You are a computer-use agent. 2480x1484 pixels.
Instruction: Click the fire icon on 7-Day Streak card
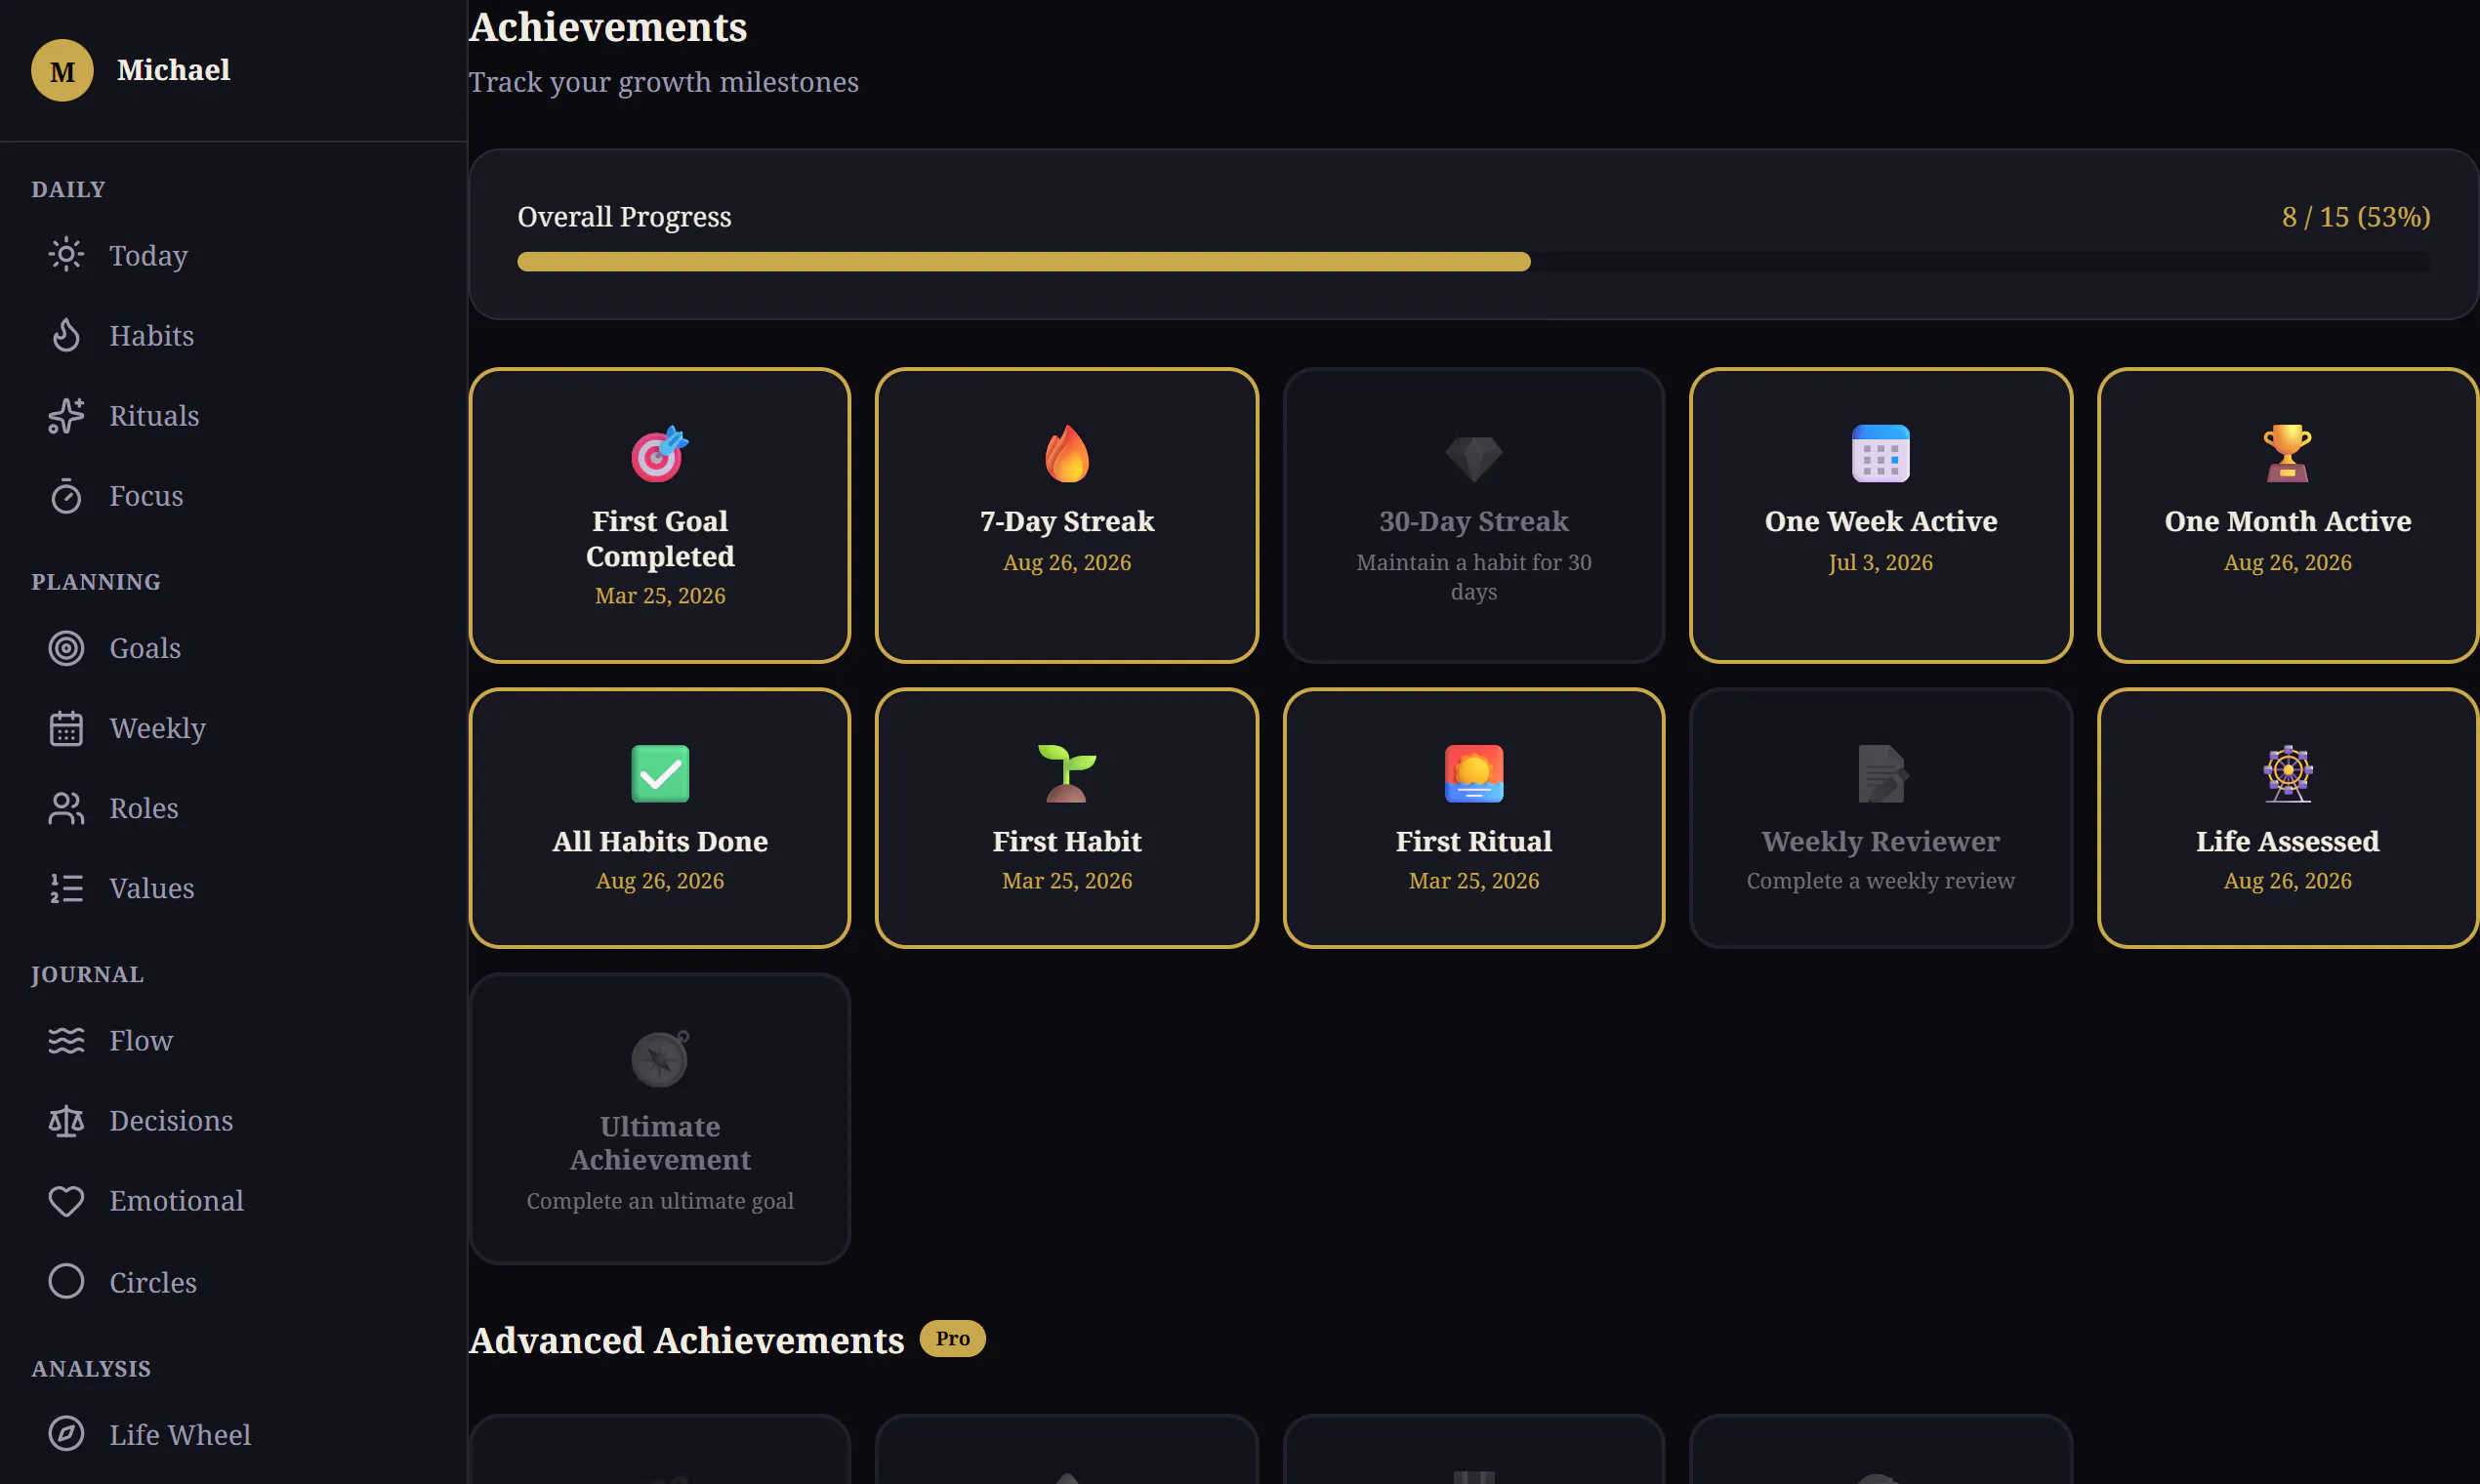coord(1067,454)
